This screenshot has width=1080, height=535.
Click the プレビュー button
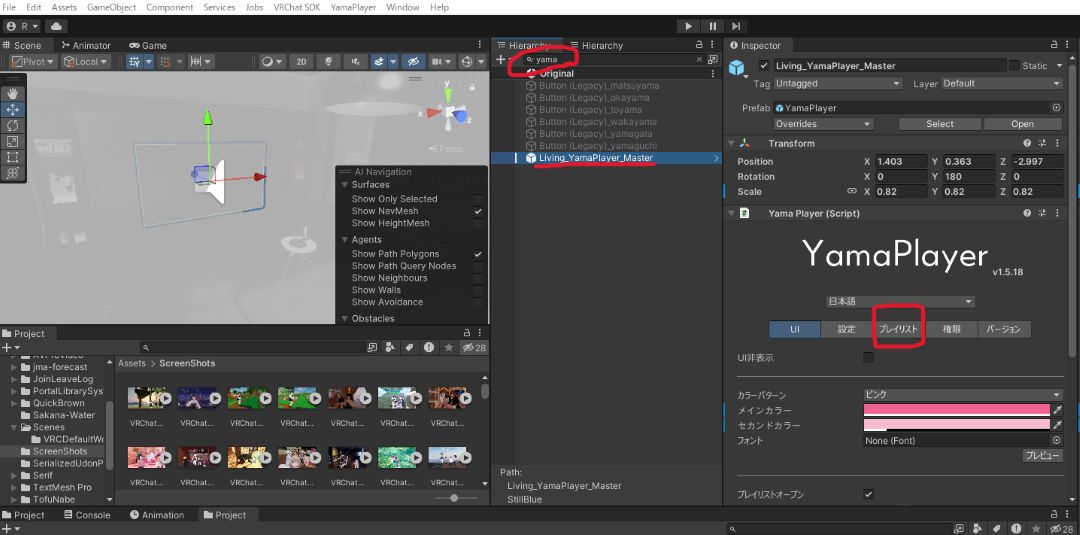tap(1042, 456)
